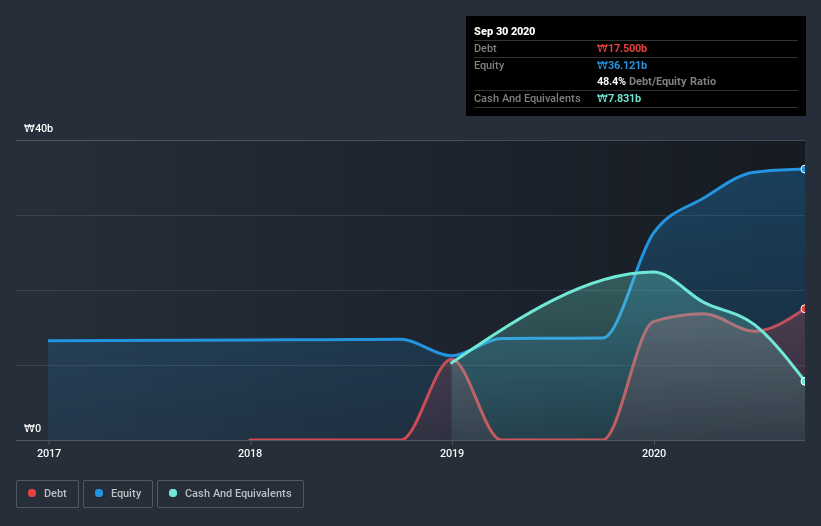Click the 2020 x-axis label
This screenshot has height=526, width=821.
(654, 453)
